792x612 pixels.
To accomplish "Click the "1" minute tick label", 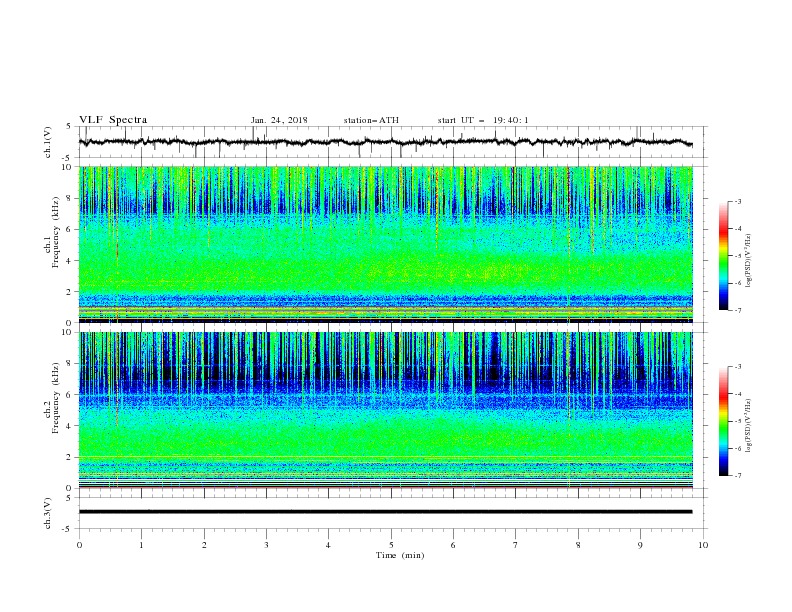I will [x=141, y=545].
